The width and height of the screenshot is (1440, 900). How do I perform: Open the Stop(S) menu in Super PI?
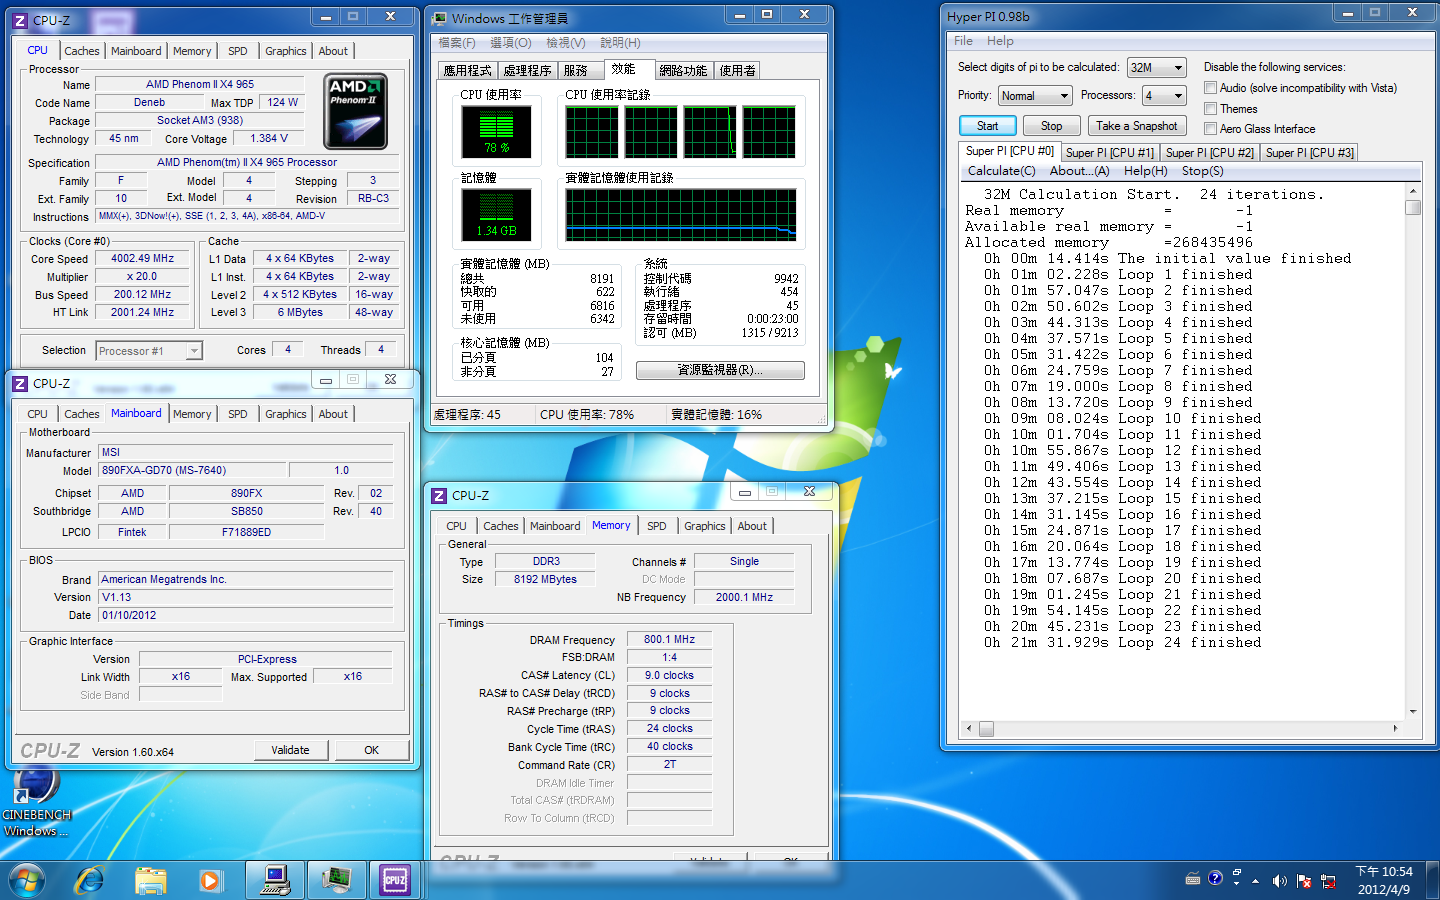[x=1202, y=171]
